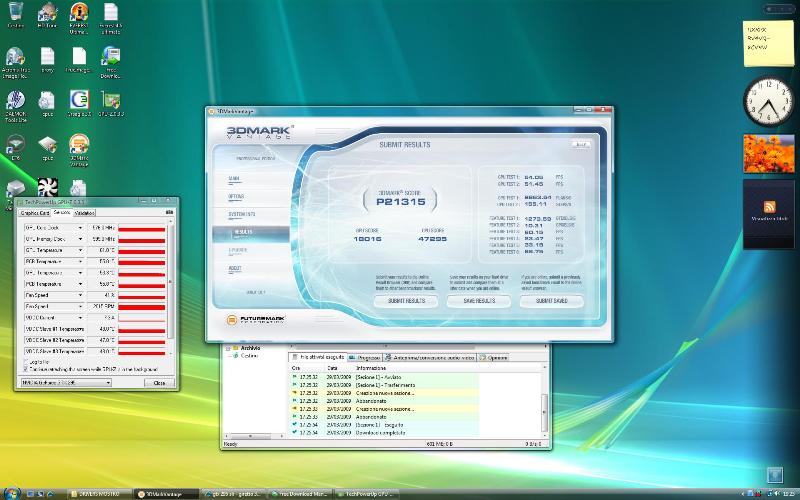The width and height of the screenshot is (800, 500).
Task: Open the Options section in 3DMark Vantage
Action: 236,196
